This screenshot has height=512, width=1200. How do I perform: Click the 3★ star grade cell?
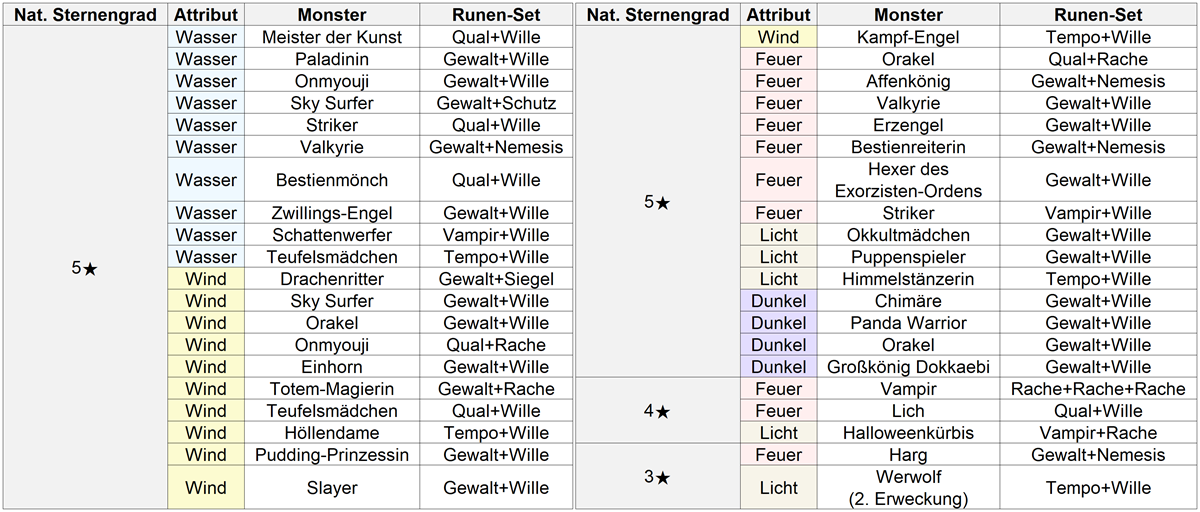pyautogui.click(x=657, y=477)
